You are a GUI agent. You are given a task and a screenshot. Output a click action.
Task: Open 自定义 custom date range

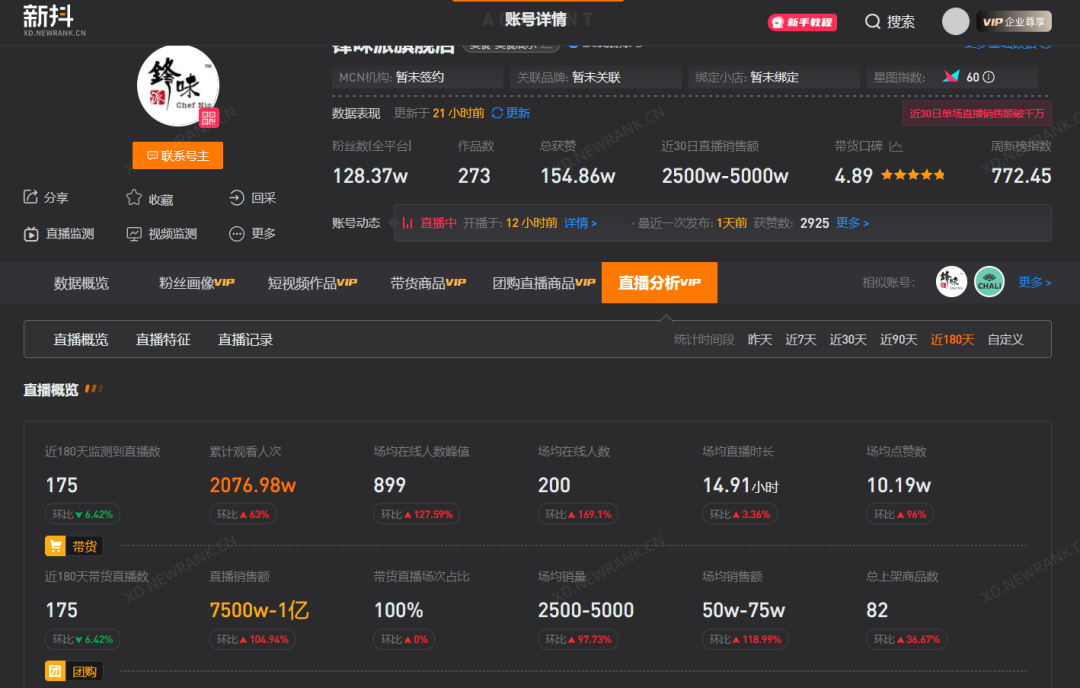point(1005,339)
